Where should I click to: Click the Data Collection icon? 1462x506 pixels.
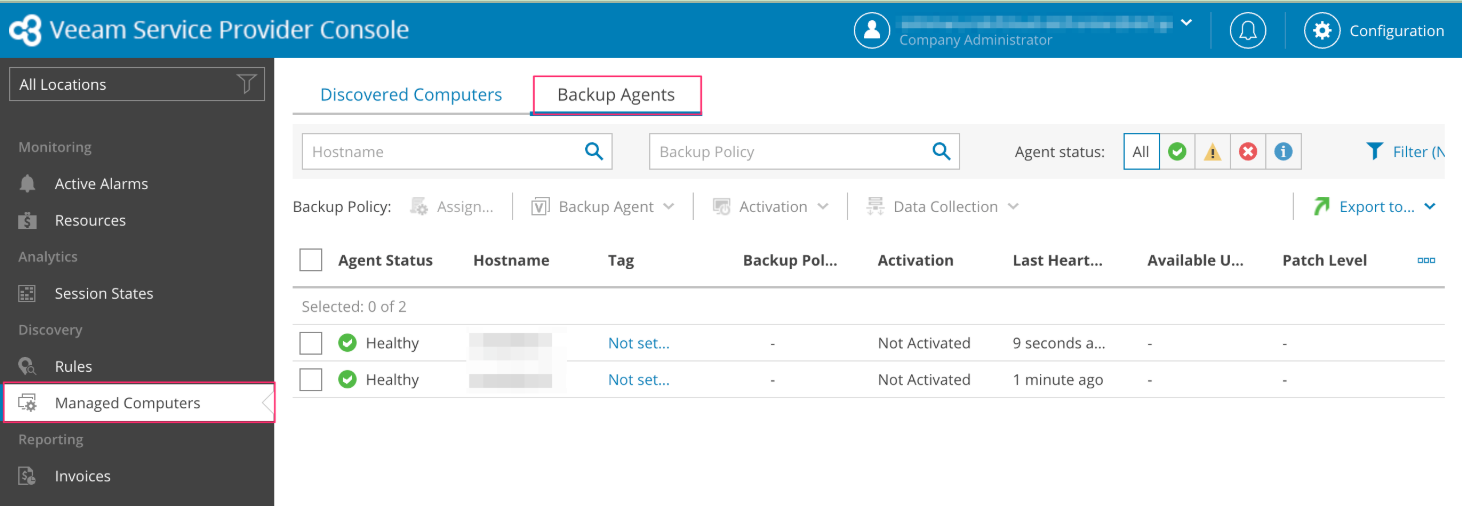[875, 206]
